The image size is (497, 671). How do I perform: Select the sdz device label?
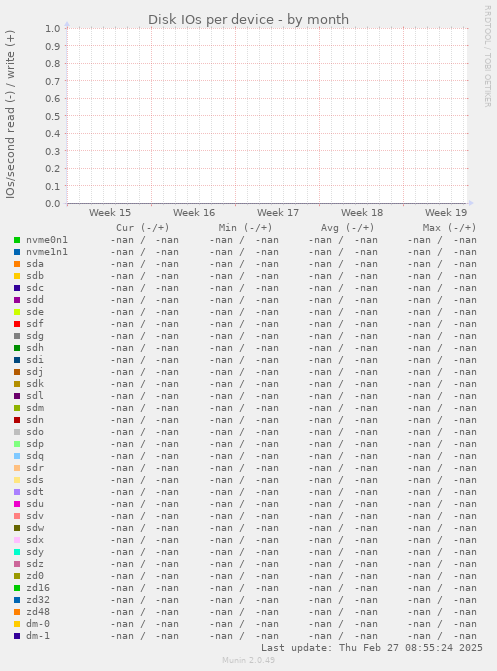point(35,564)
